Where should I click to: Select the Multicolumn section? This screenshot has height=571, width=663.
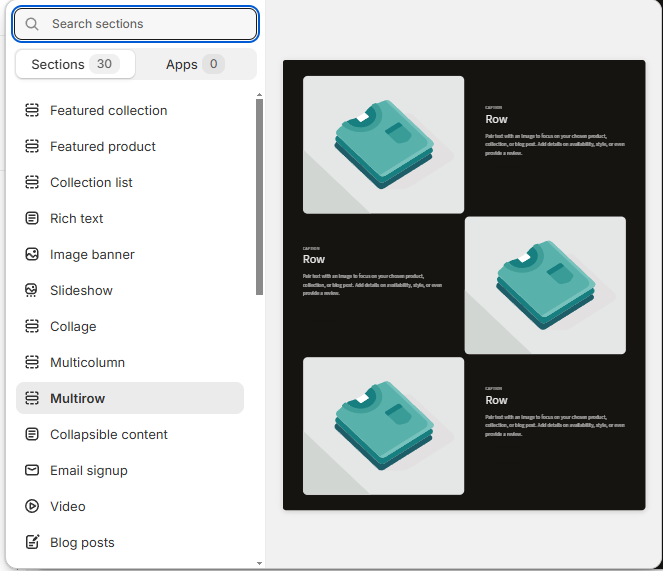tap(87, 362)
